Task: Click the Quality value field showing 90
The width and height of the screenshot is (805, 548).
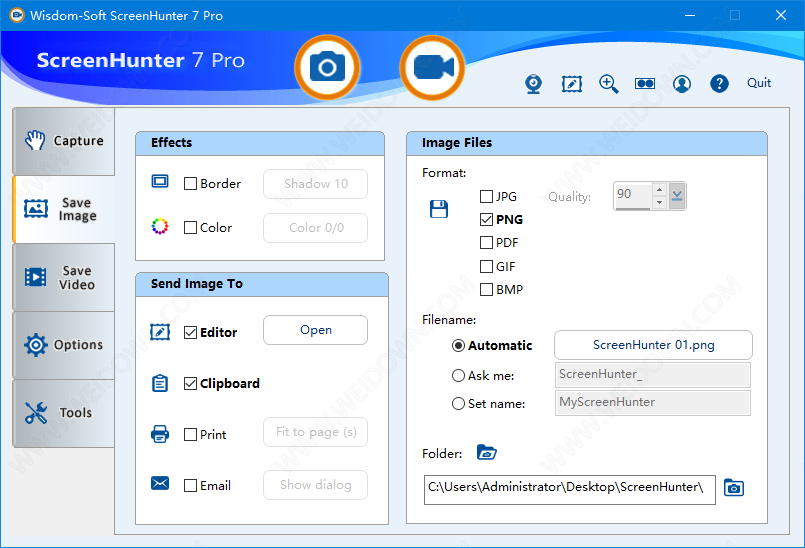Action: pos(633,196)
